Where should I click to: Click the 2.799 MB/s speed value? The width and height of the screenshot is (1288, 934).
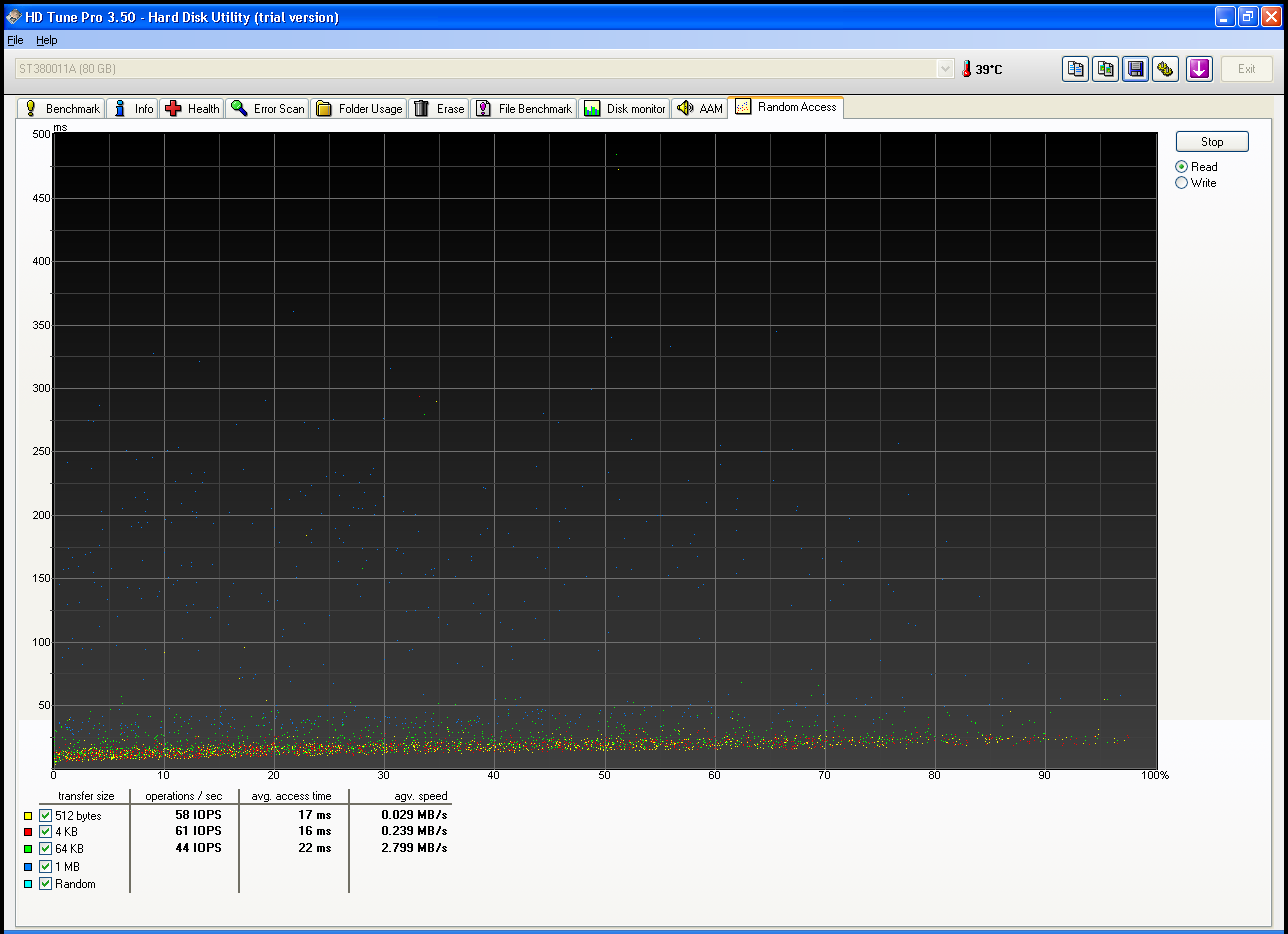pos(415,848)
